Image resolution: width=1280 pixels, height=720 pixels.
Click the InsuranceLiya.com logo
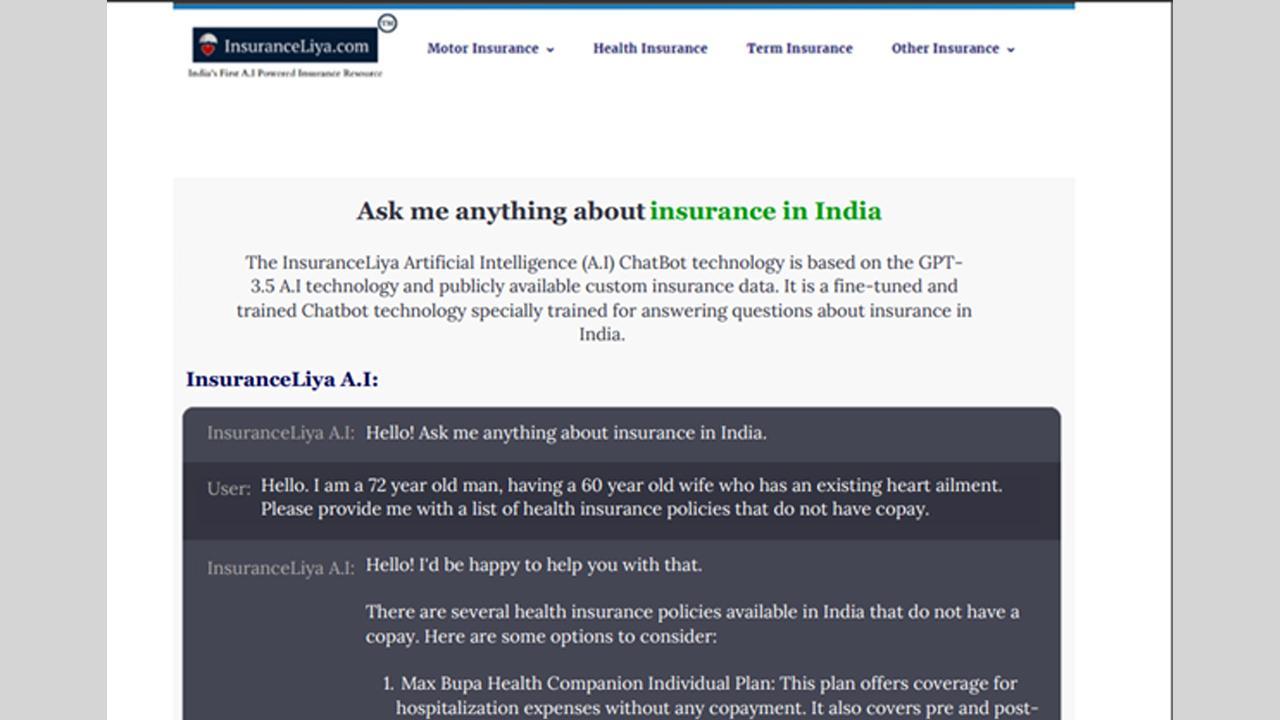287,46
